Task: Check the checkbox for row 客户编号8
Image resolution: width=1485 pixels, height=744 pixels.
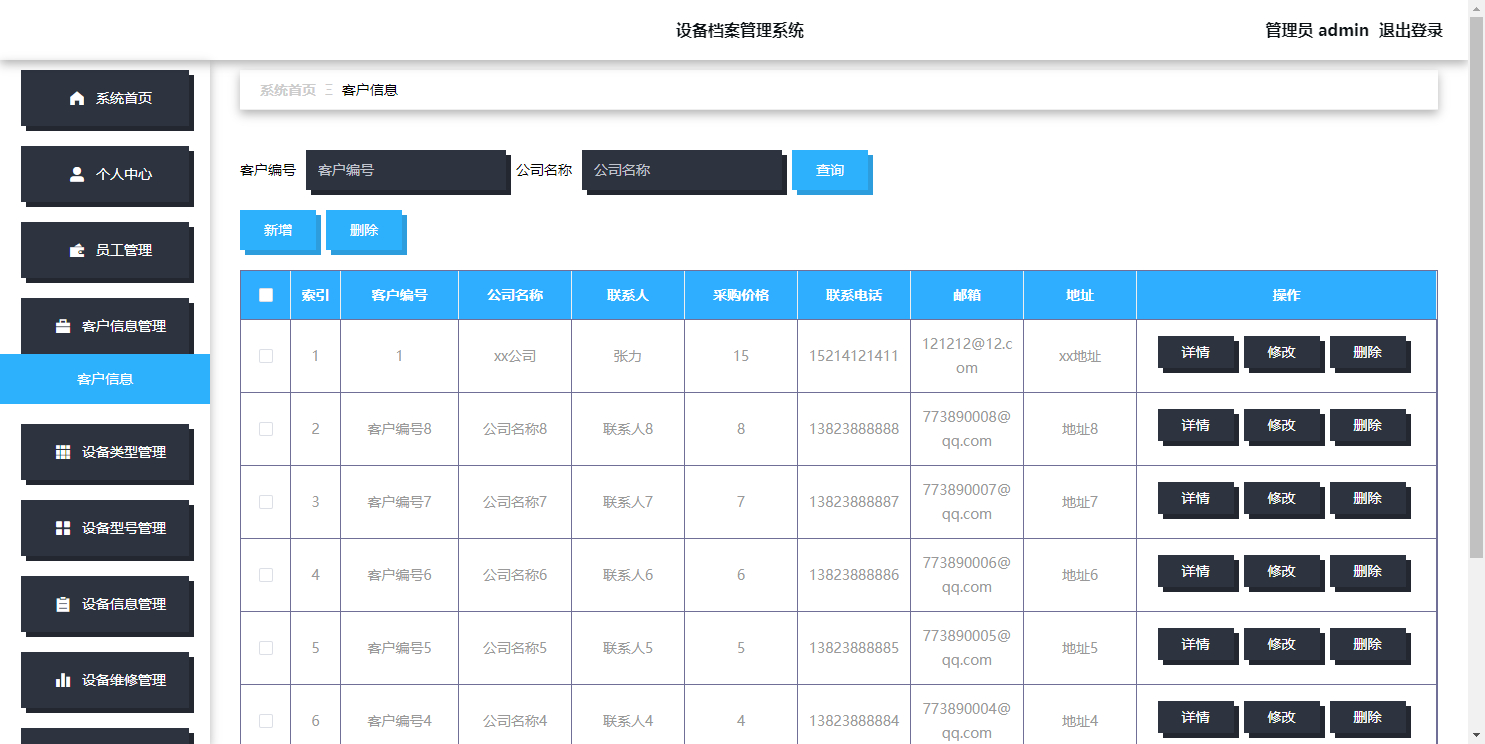Action: point(266,429)
